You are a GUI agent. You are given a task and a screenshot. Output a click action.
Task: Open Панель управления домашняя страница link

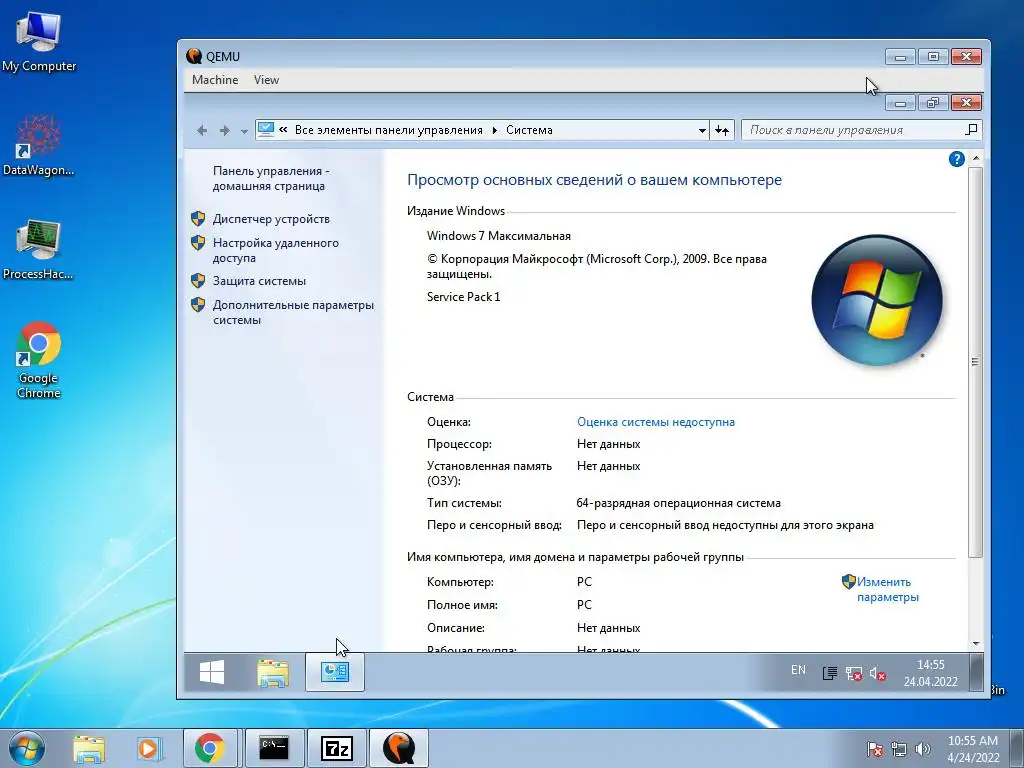pos(271,178)
